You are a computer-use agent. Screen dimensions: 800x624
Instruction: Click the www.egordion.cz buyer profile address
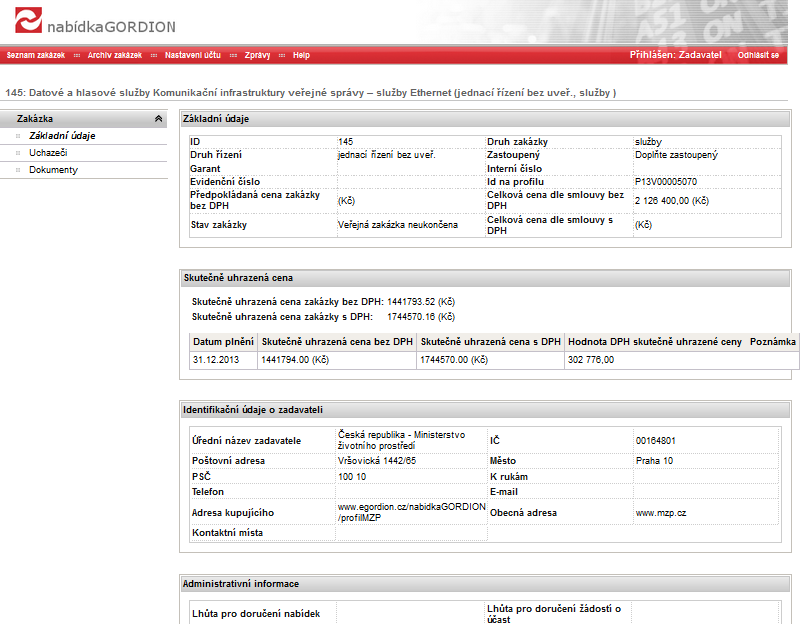click(411, 512)
